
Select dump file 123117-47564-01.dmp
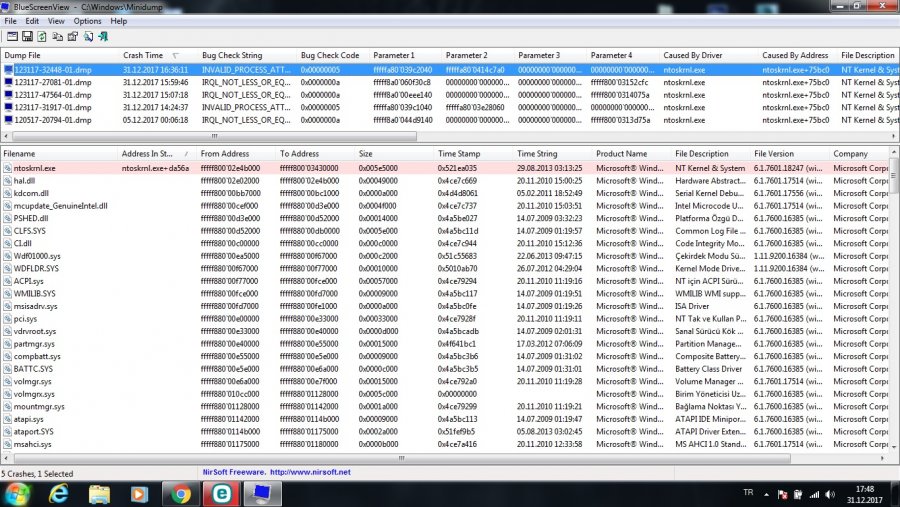click(53, 95)
